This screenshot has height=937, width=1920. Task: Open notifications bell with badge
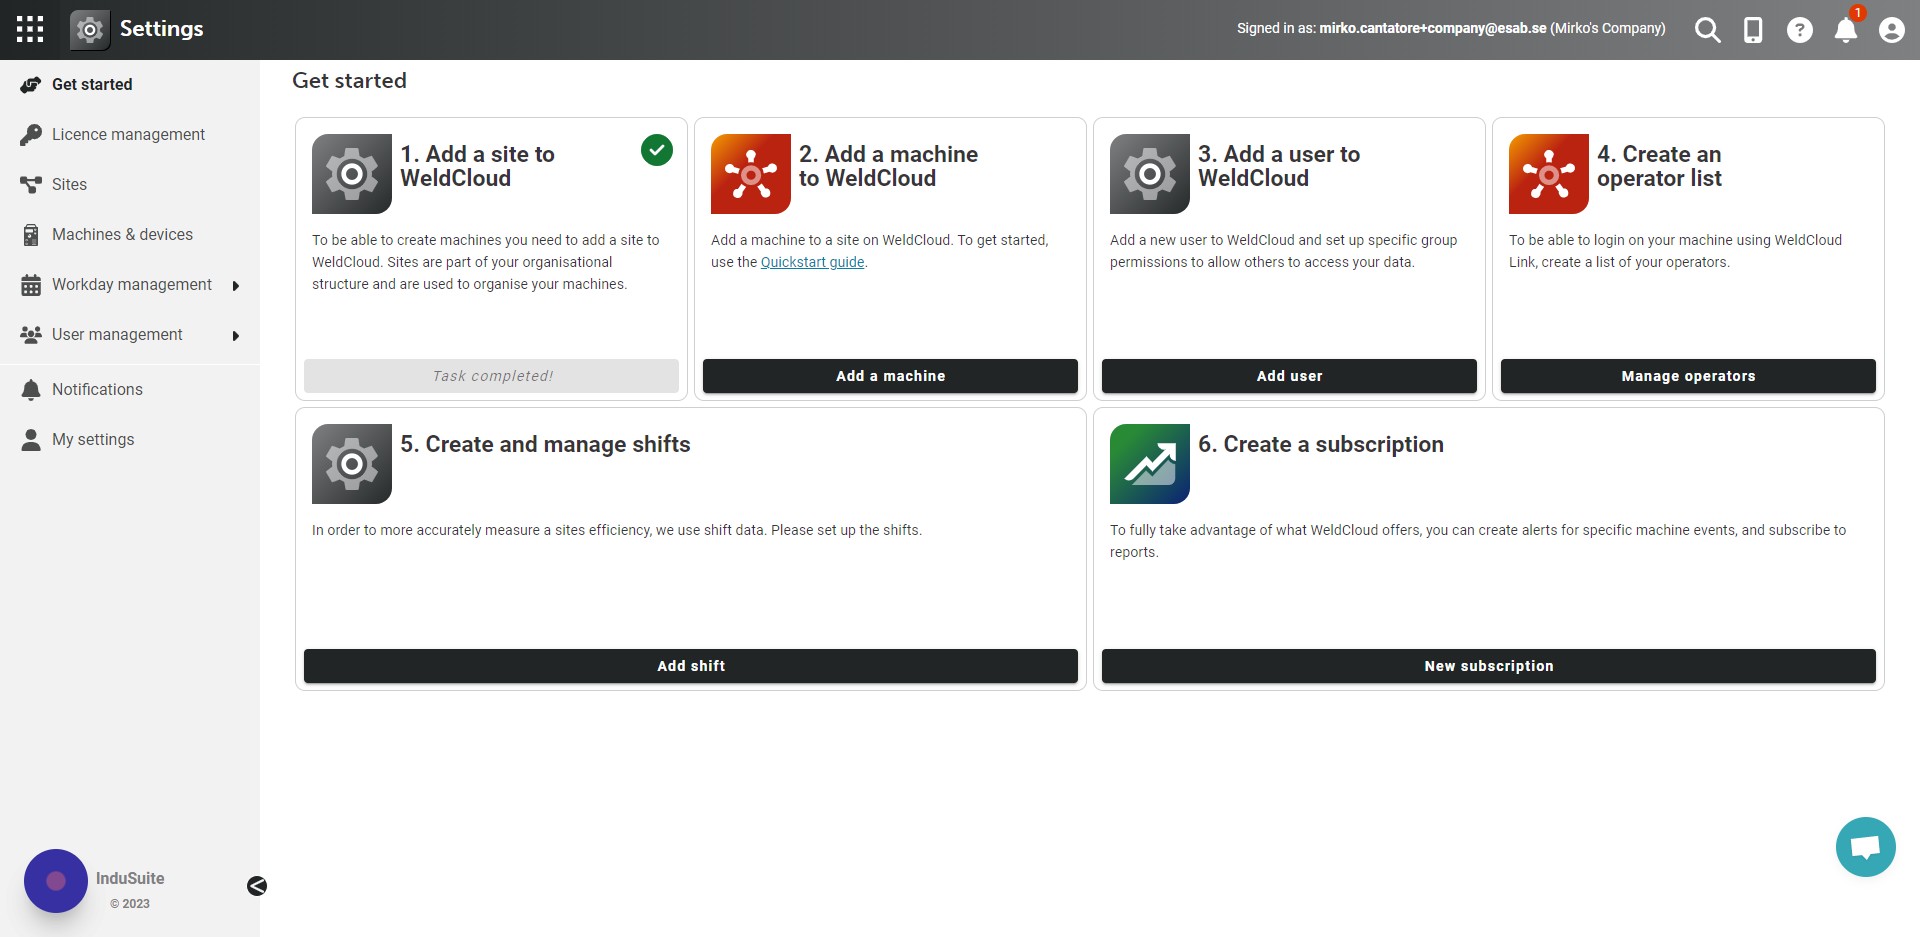1847,28
